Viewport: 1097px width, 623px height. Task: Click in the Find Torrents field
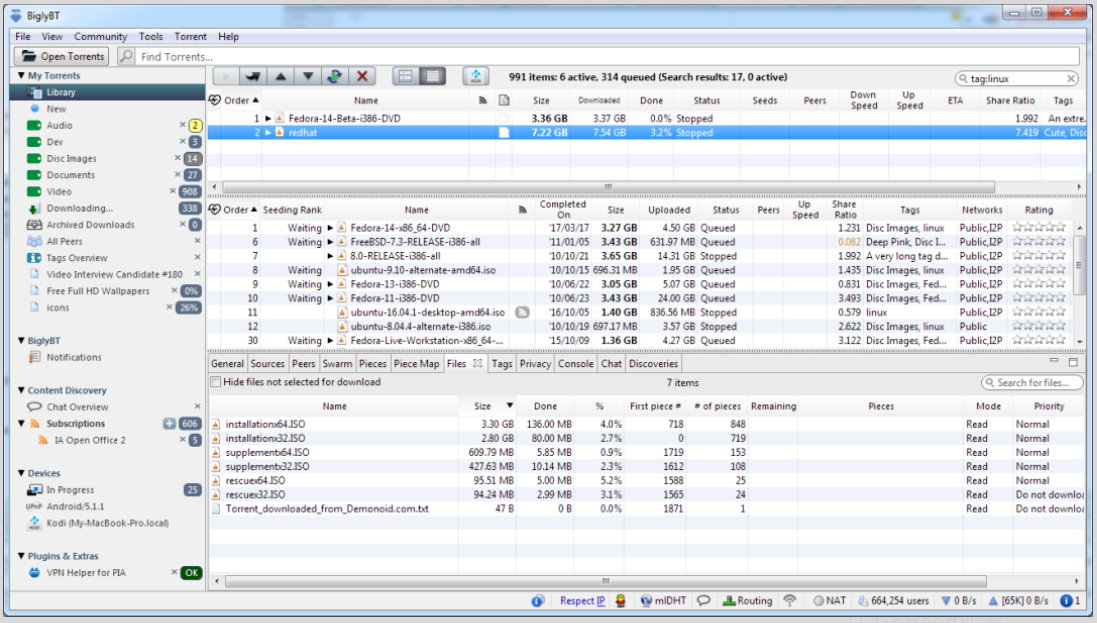(x=607, y=56)
